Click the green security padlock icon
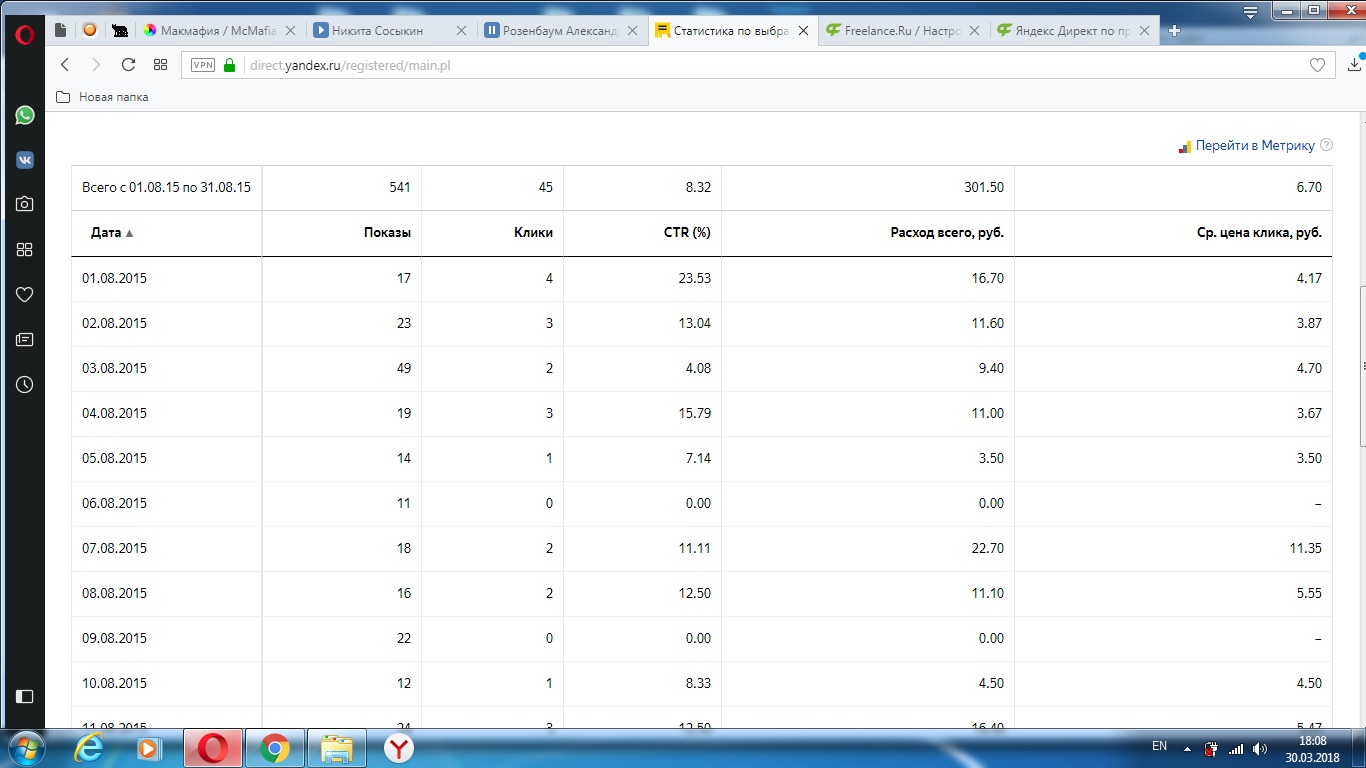Screen dimensions: 1366x768 click(230, 65)
